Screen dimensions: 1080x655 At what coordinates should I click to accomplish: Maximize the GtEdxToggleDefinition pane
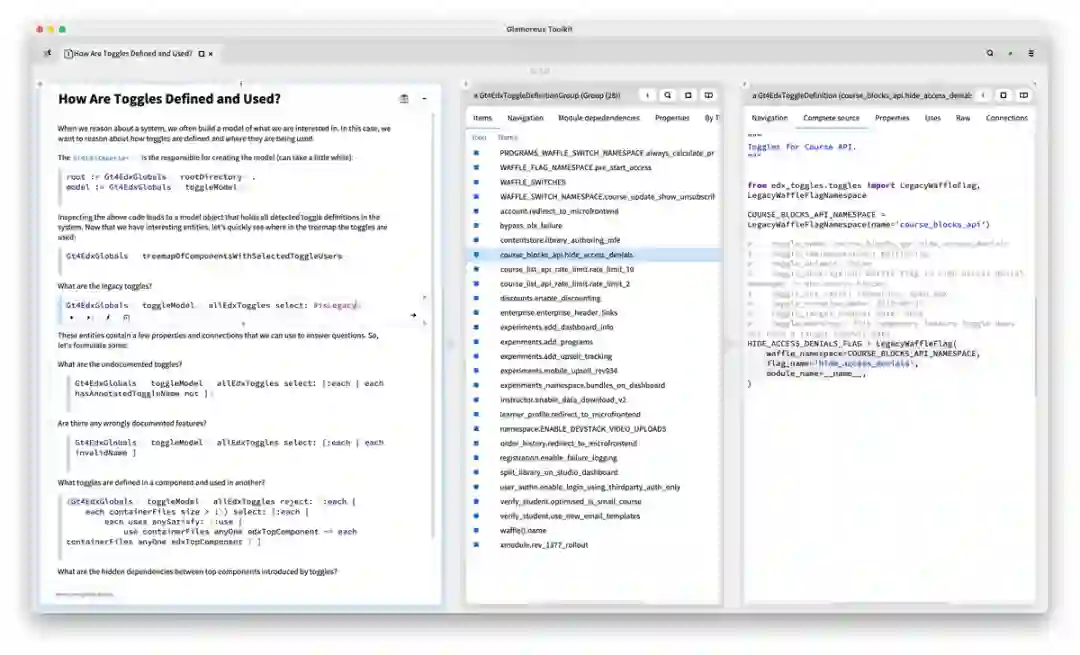point(1004,95)
